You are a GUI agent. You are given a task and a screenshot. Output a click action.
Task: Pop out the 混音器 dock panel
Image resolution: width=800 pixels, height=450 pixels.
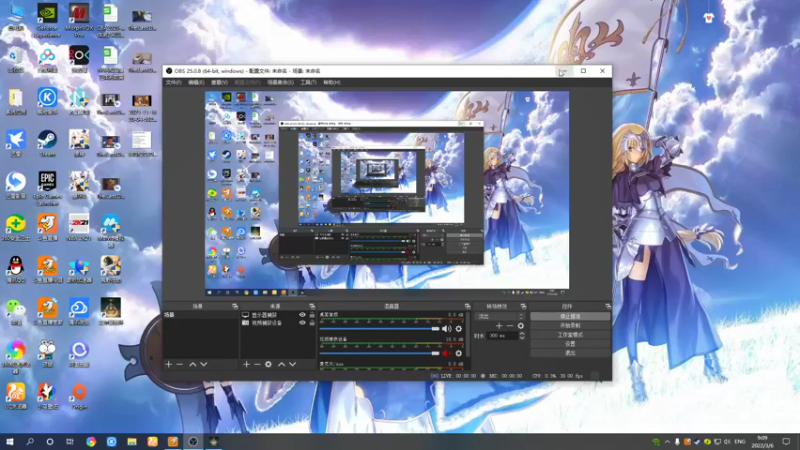click(467, 306)
